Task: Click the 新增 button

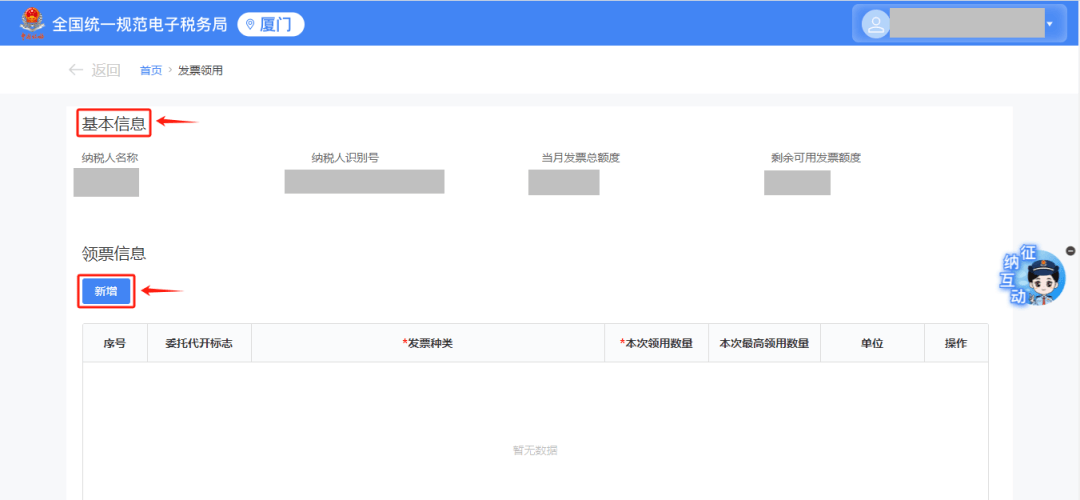Action: tap(106, 291)
